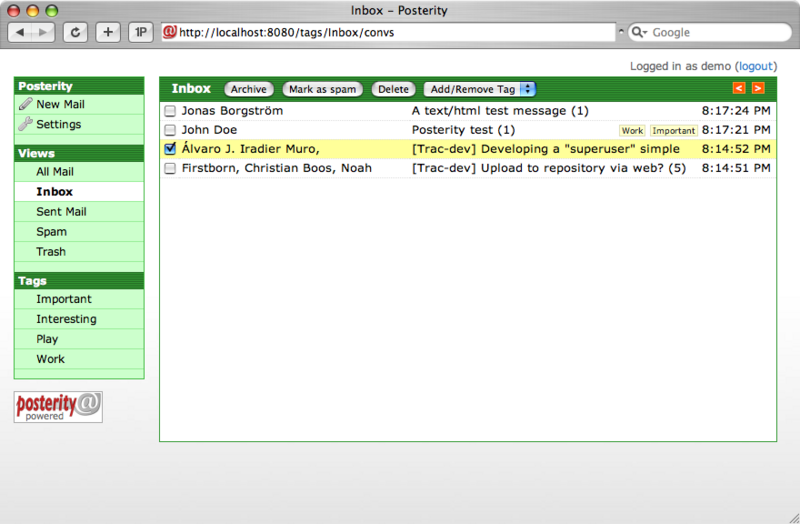Compose with the New Mail link
This screenshot has width=800, height=524.
click(60, 104)
